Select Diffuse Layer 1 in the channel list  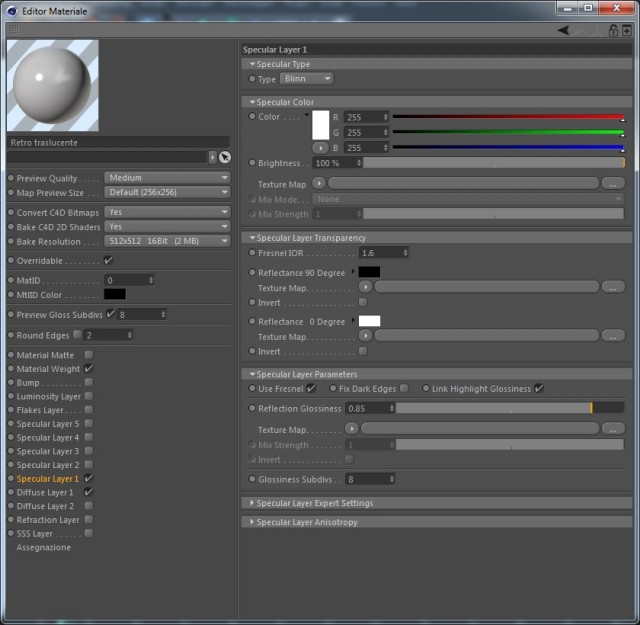click(x=45, y=492)
